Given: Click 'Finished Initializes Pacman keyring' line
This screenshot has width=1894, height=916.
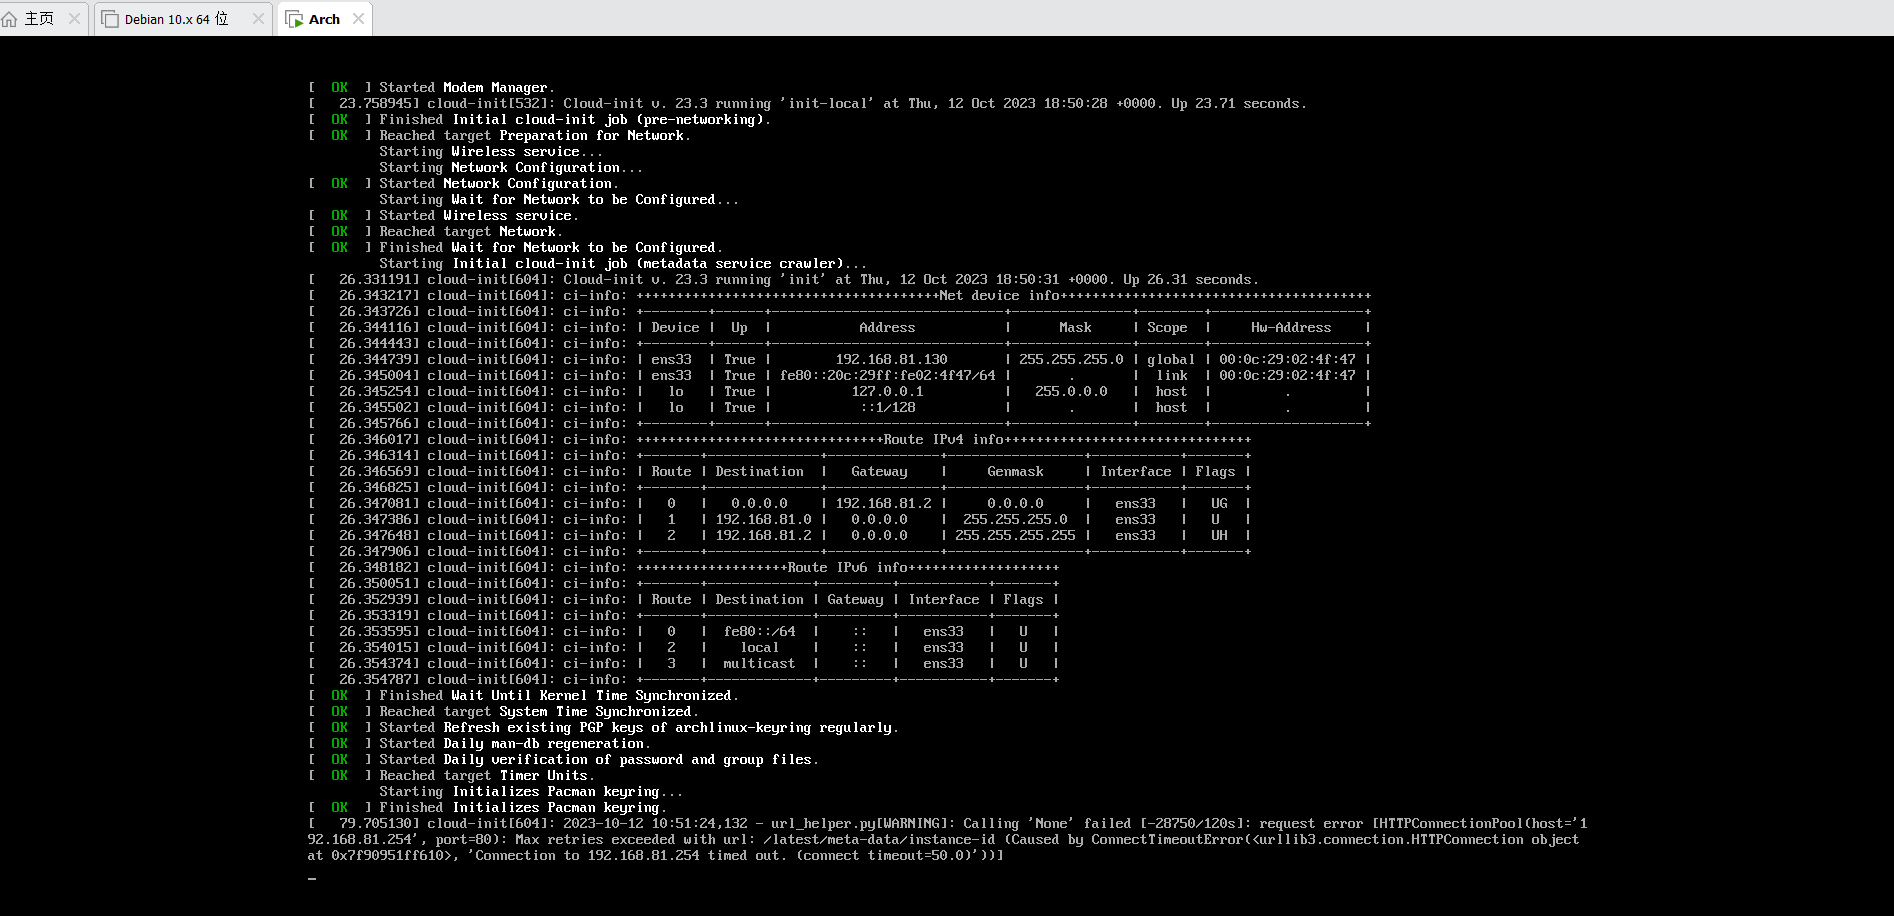Looking at the screenshot, I should (x=487, y=808).
